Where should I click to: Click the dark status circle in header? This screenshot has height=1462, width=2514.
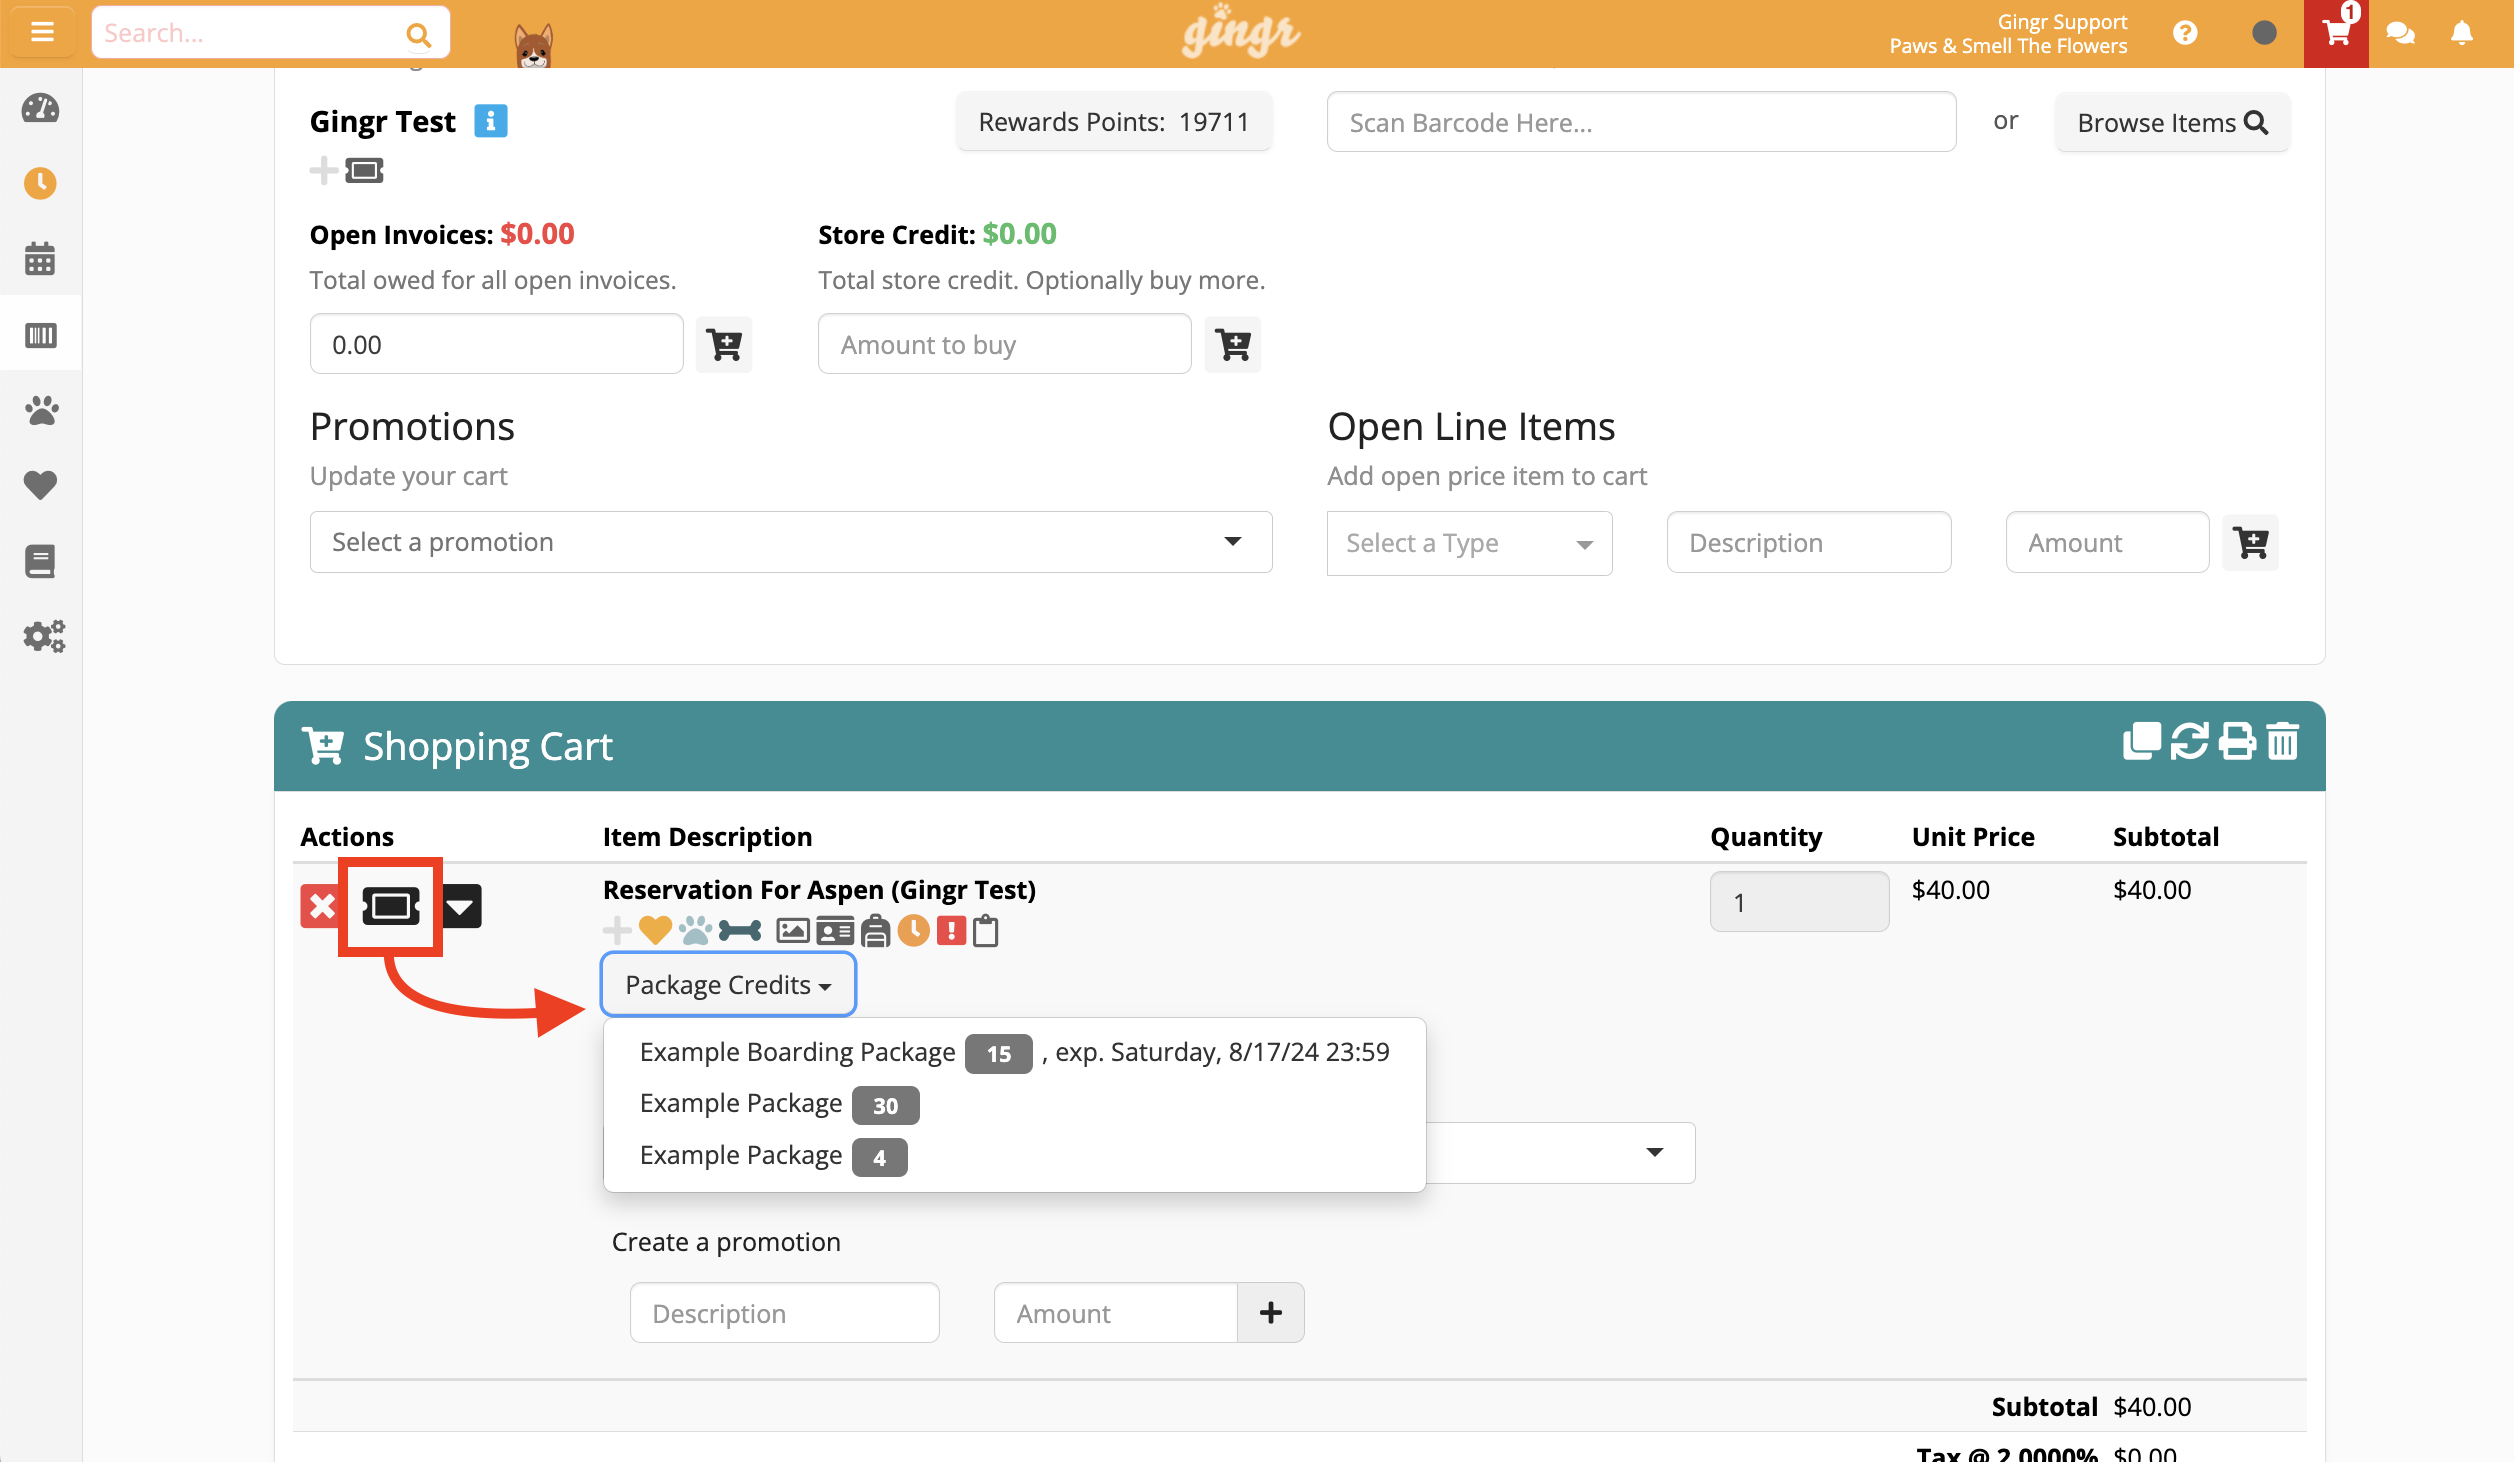point(2264,33)
